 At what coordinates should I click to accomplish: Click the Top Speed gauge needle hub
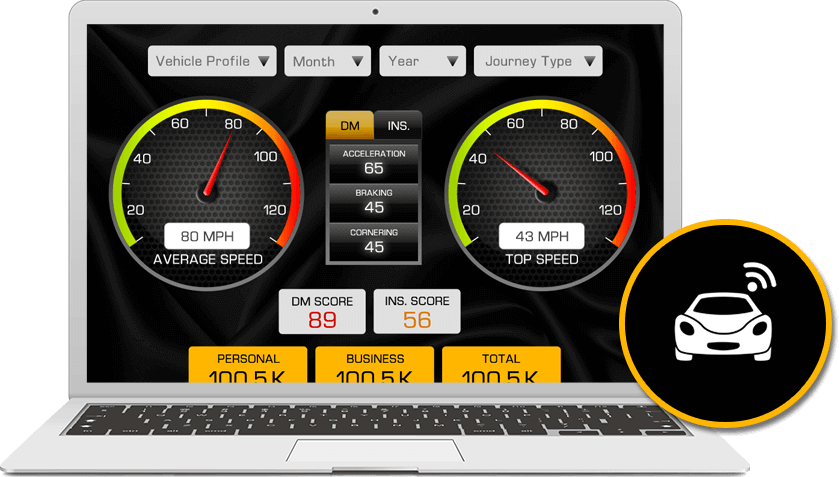[544, 190]
